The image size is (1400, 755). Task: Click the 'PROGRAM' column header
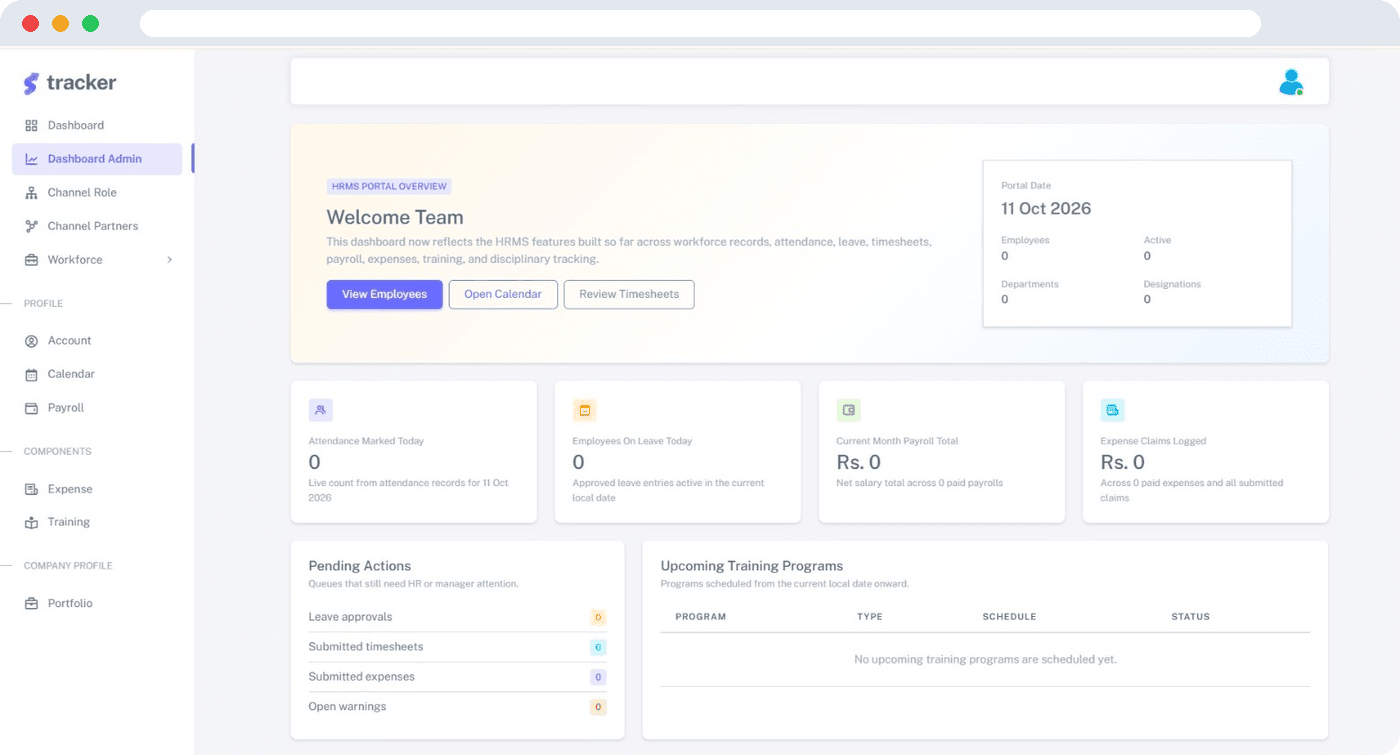pos(701,617)
